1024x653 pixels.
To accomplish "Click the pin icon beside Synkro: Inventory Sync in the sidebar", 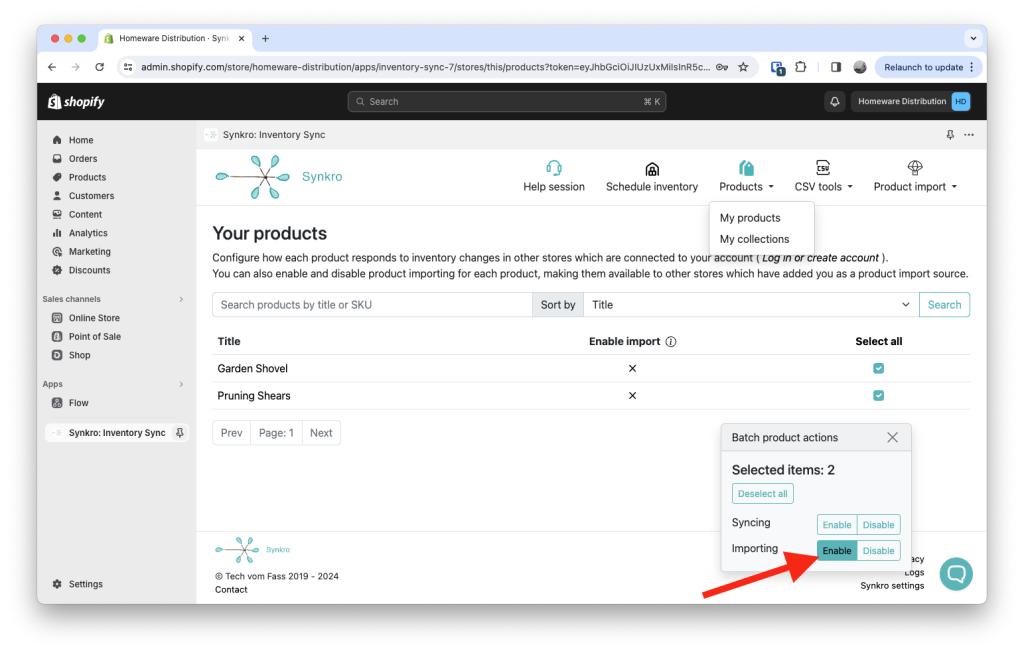I will click(x=180, y=432).
